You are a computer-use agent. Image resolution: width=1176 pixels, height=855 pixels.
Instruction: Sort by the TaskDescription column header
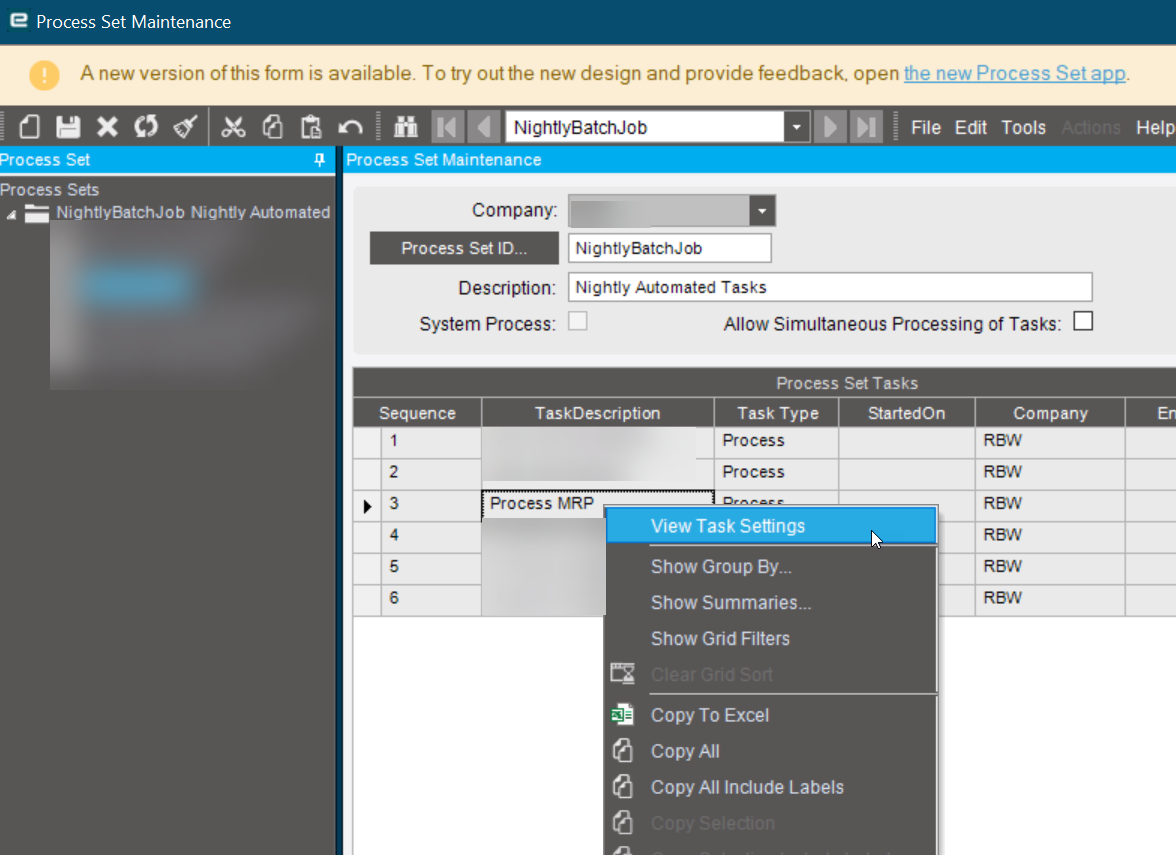click(597, 412)
